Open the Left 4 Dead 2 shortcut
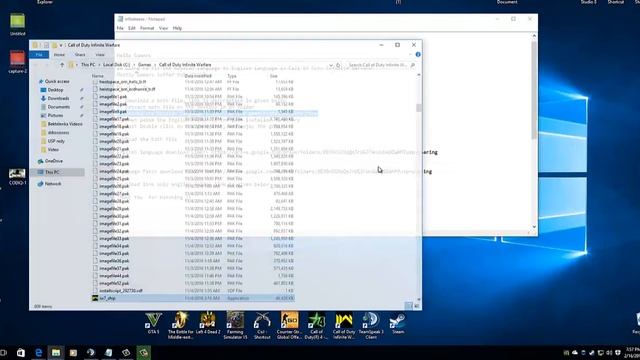Viewport: 640px width, 360px height. pyautogui.click(x=208, y=323)
